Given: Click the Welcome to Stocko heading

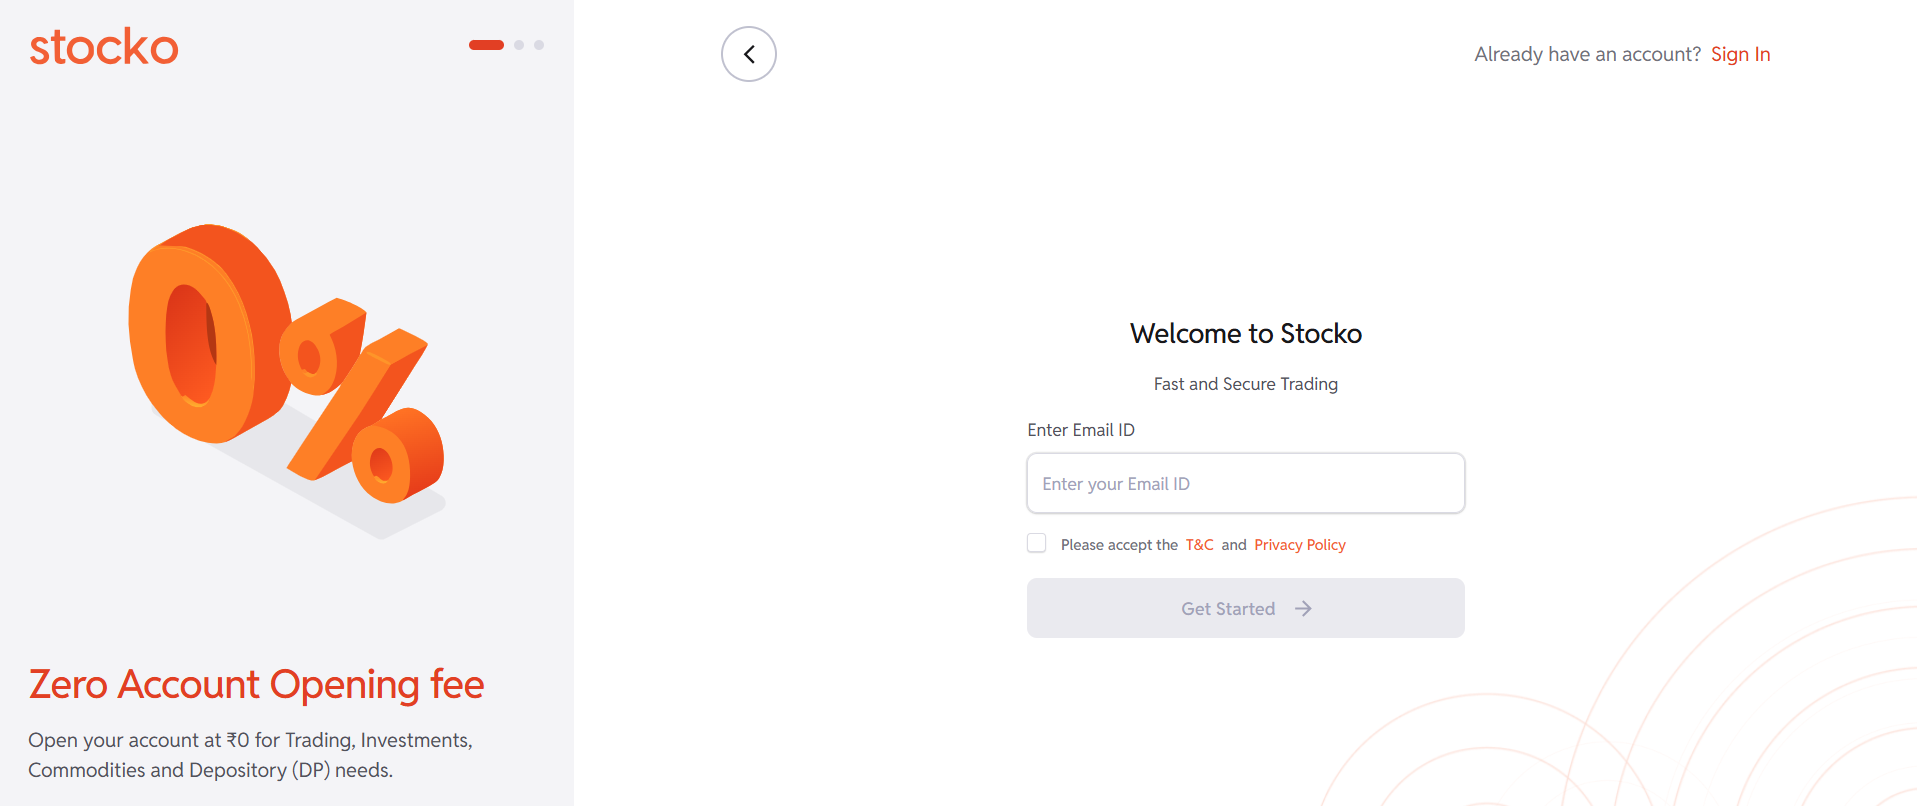Looking at the screenshot, I should point(1245,334).
